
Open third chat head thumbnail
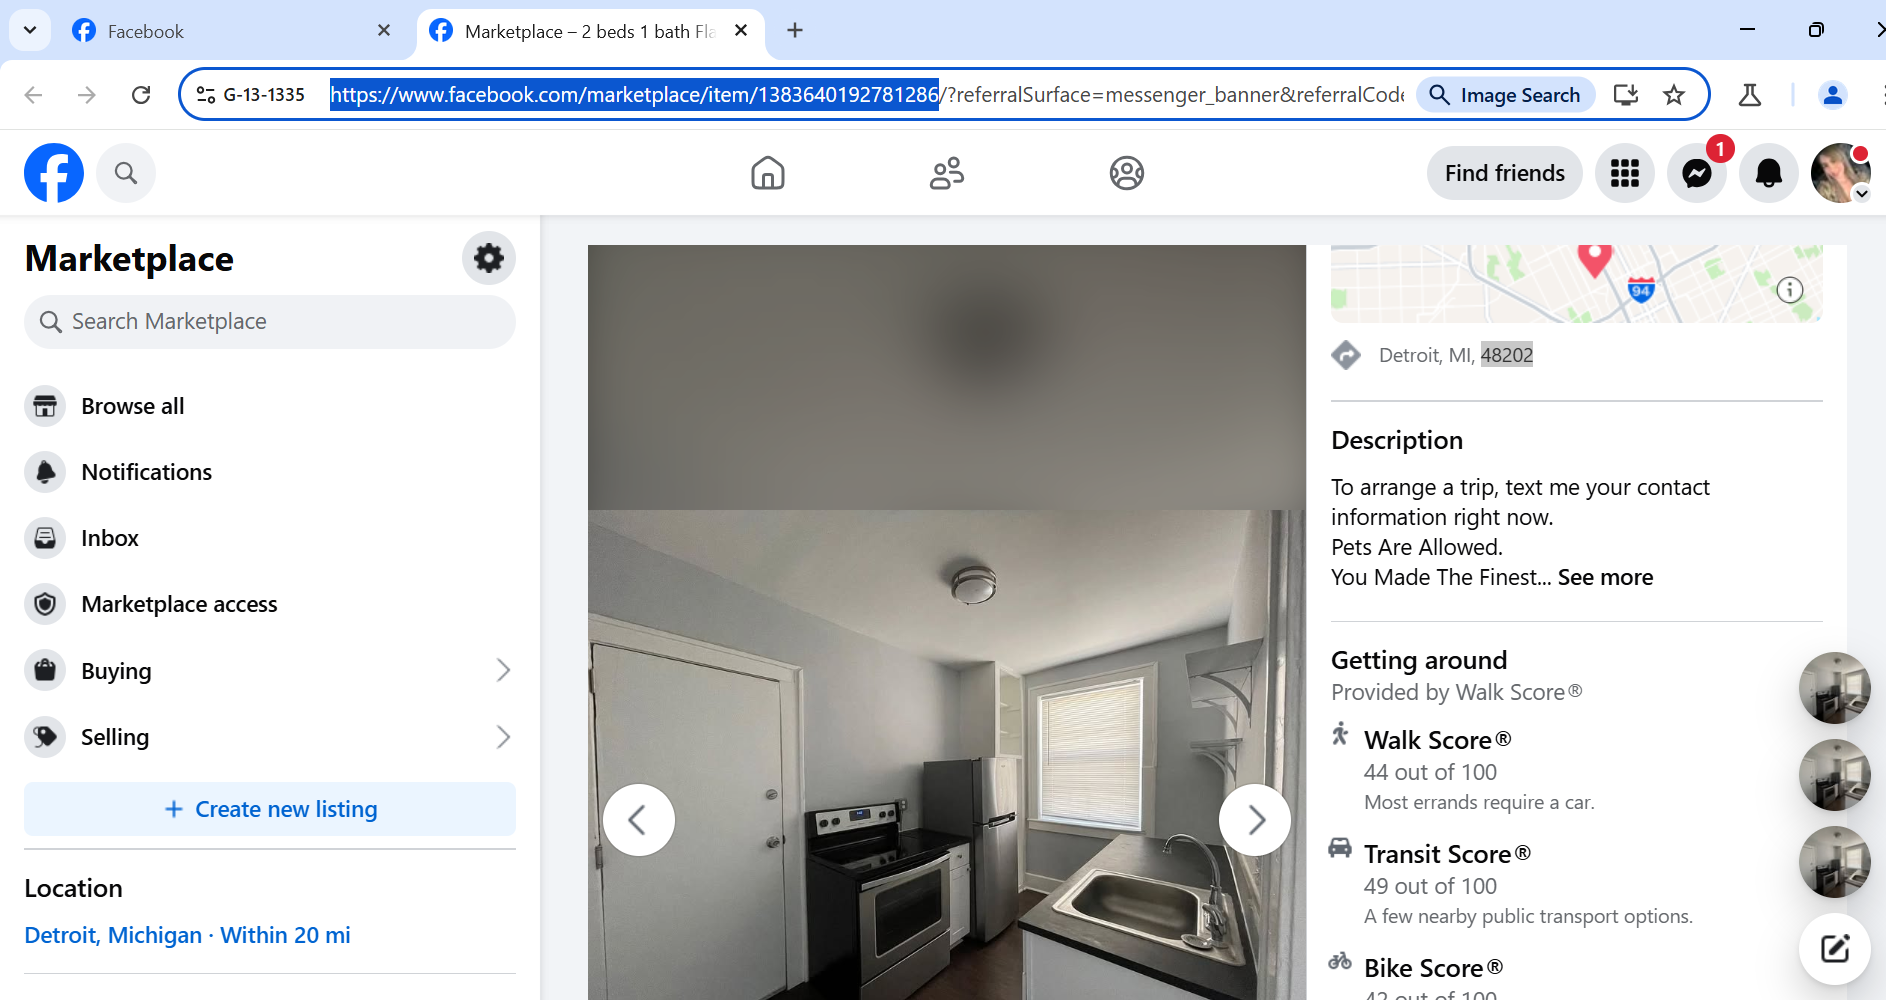(x=1835, y=862)
